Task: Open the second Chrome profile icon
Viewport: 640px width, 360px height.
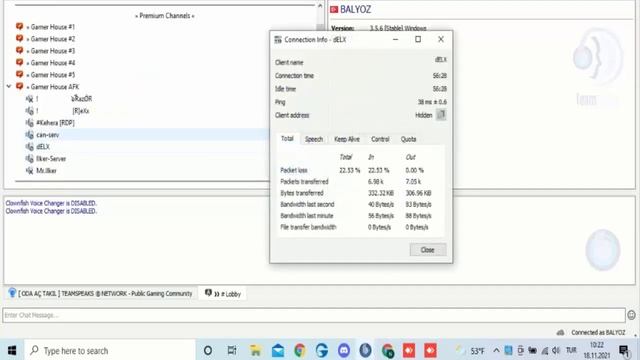Action: [387, 350]
